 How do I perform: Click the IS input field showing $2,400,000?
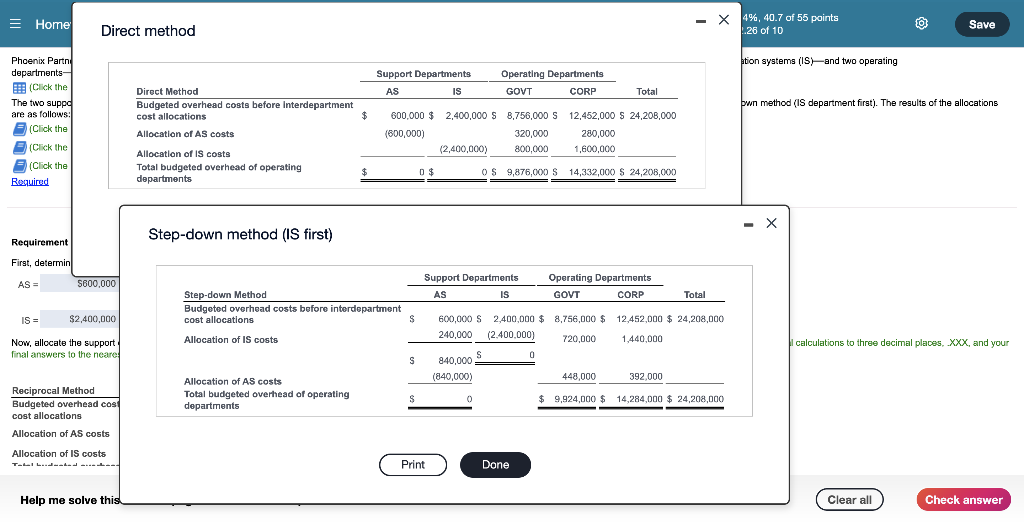79,319
